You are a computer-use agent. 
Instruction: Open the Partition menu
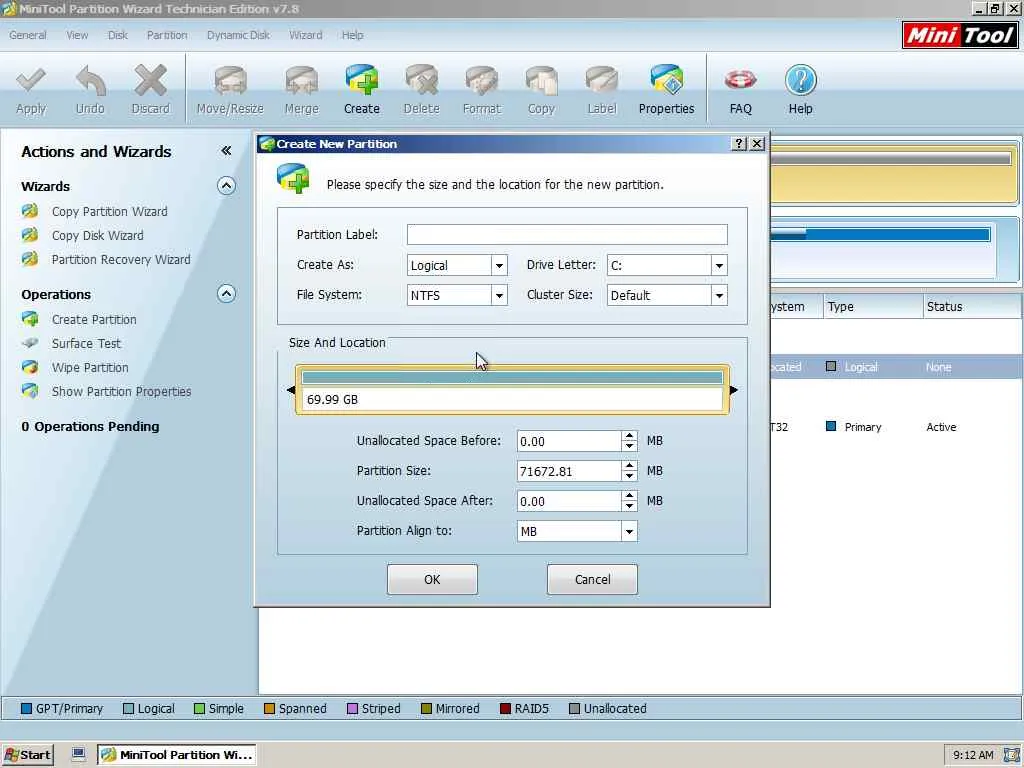pyautogui.click(x=167, y=35)
